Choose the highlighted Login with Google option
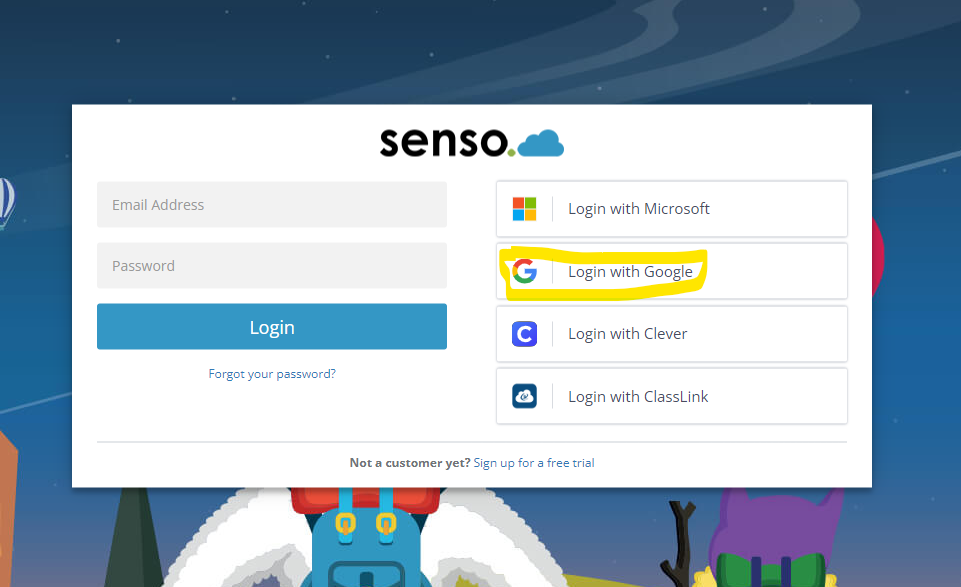This screenshot has height=587, width=961. click(x=672, y=271)
